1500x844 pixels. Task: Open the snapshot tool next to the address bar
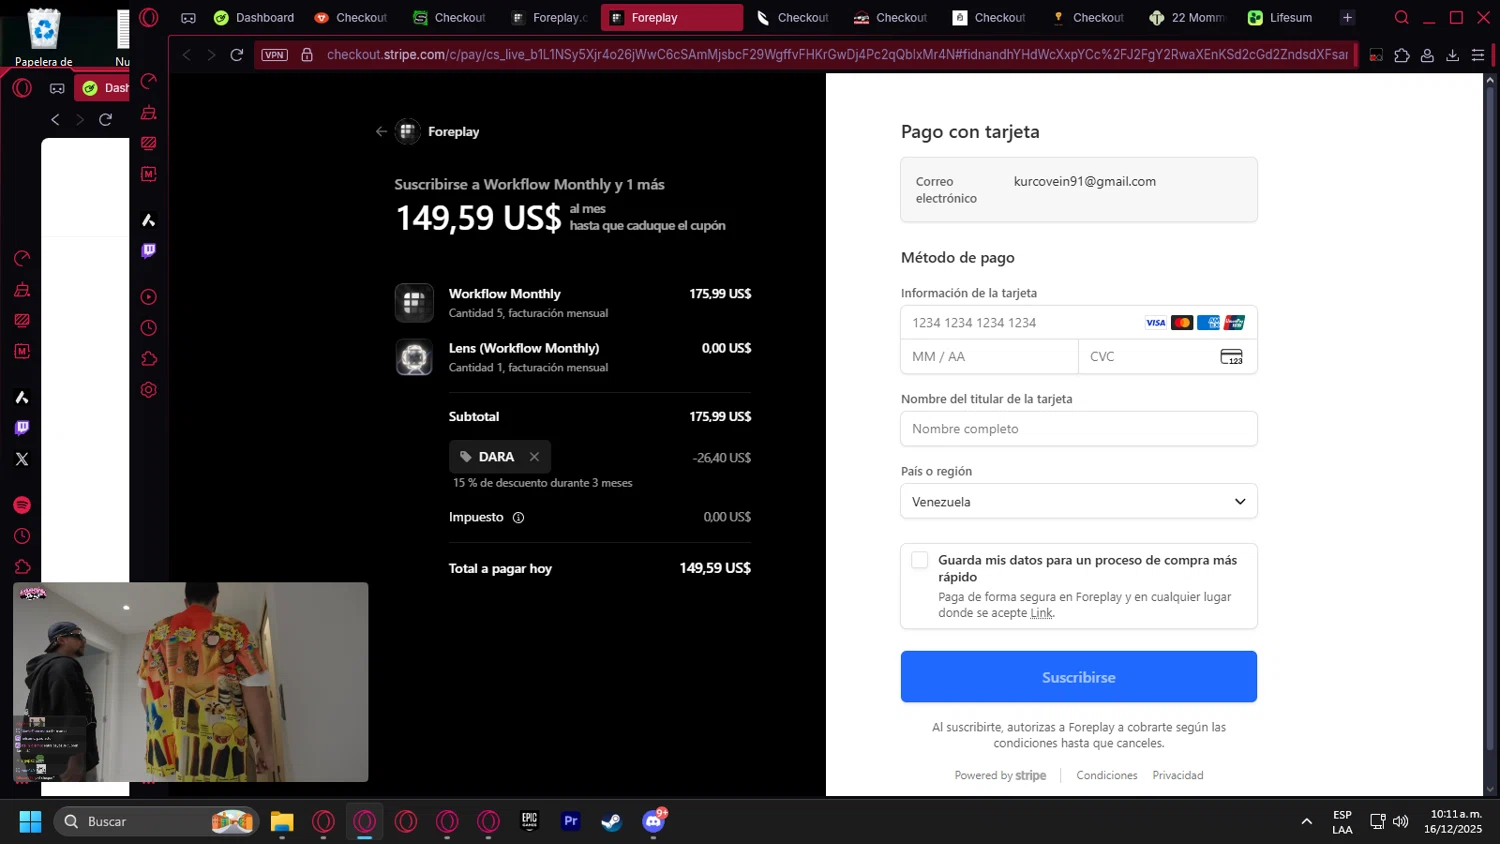point(1376,55)
